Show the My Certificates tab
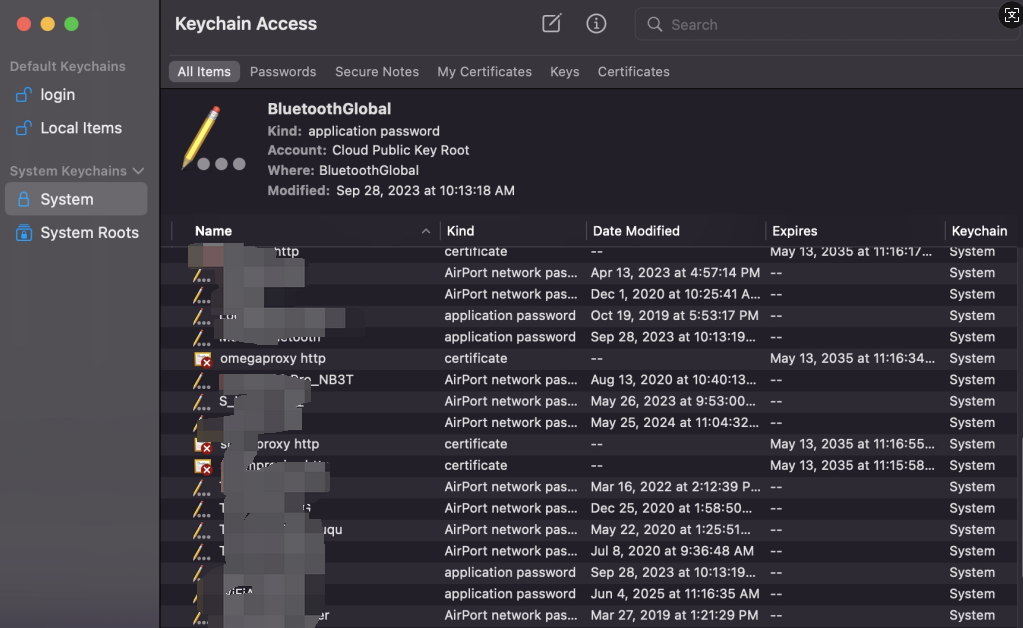This screenshot has width=1023, height=628. coord(485,72)
